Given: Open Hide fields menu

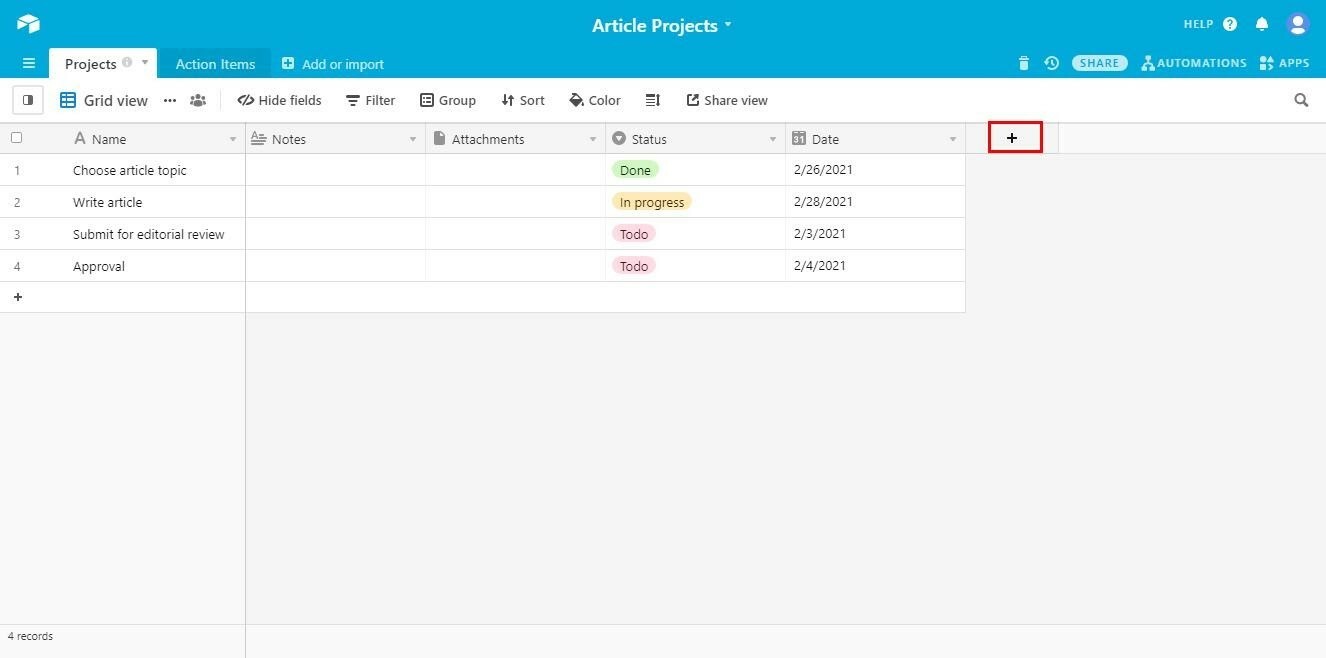Looking at the screenshot, I should [279, 100].
